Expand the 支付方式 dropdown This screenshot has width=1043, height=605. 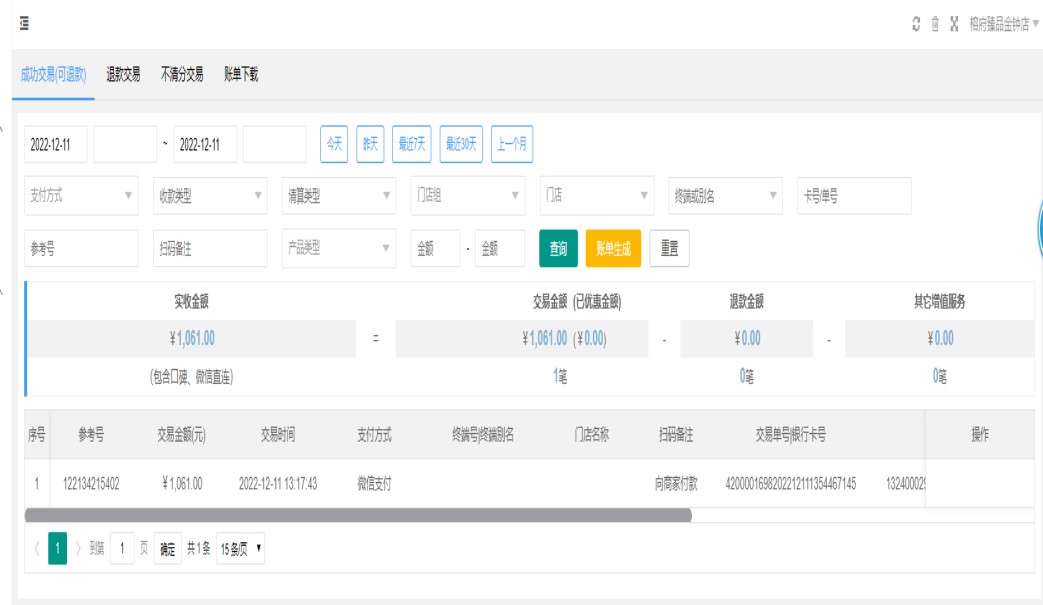click(81, 196)
